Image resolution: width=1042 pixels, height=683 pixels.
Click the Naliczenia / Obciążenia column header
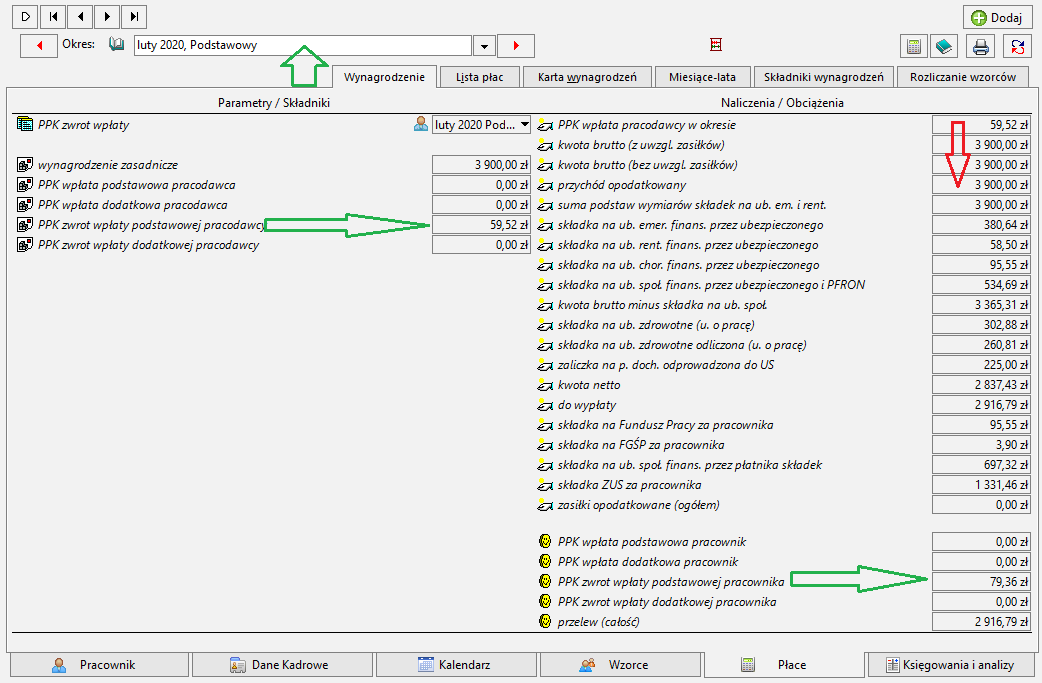[x=782, y=103]
